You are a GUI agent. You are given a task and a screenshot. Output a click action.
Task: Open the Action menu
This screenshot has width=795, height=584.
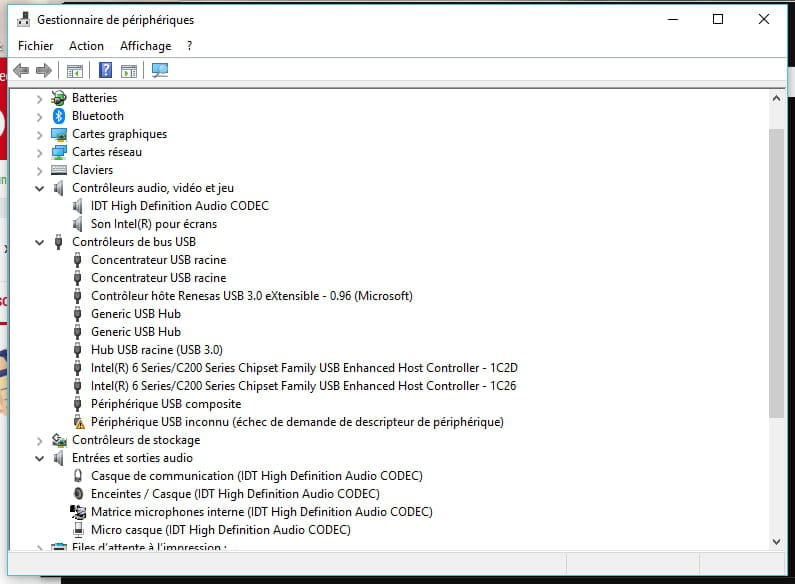pos(86,46)
